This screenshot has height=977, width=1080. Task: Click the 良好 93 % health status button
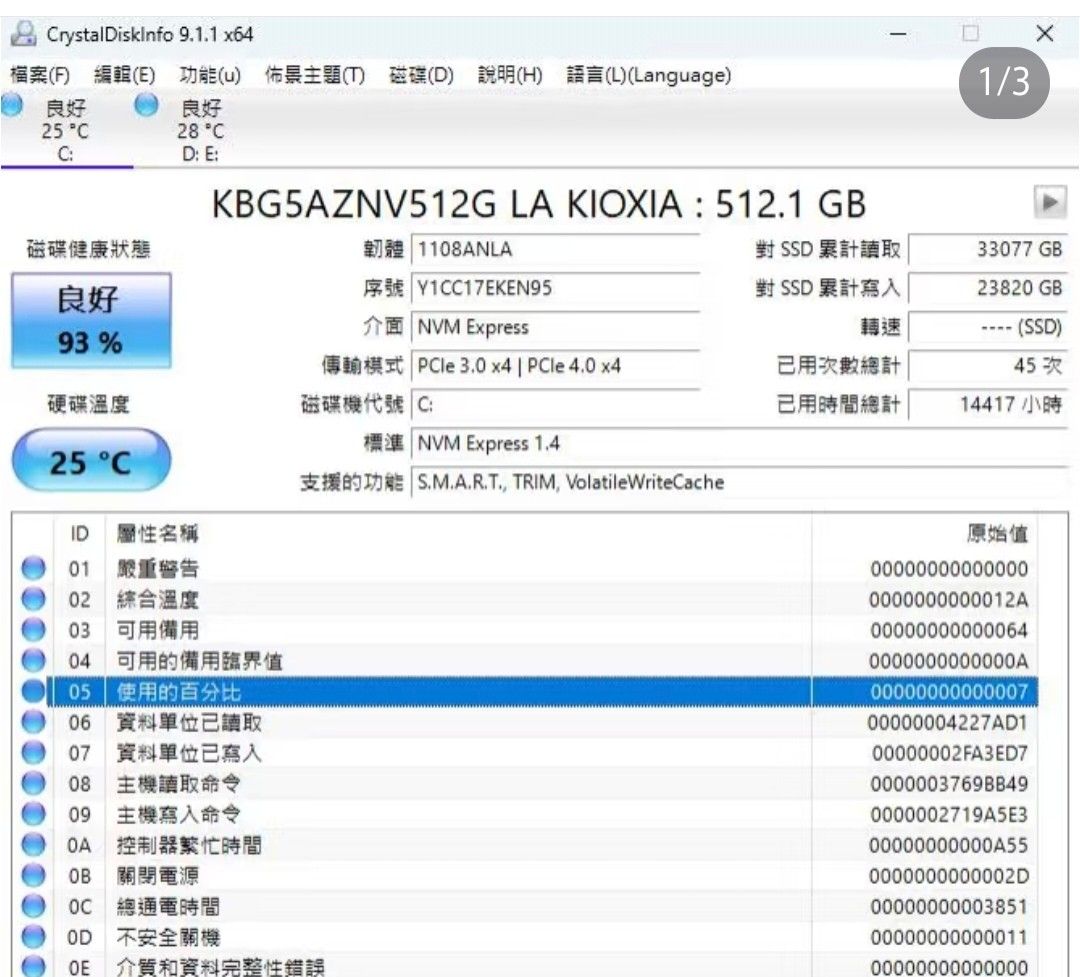(x=91, y=320)
